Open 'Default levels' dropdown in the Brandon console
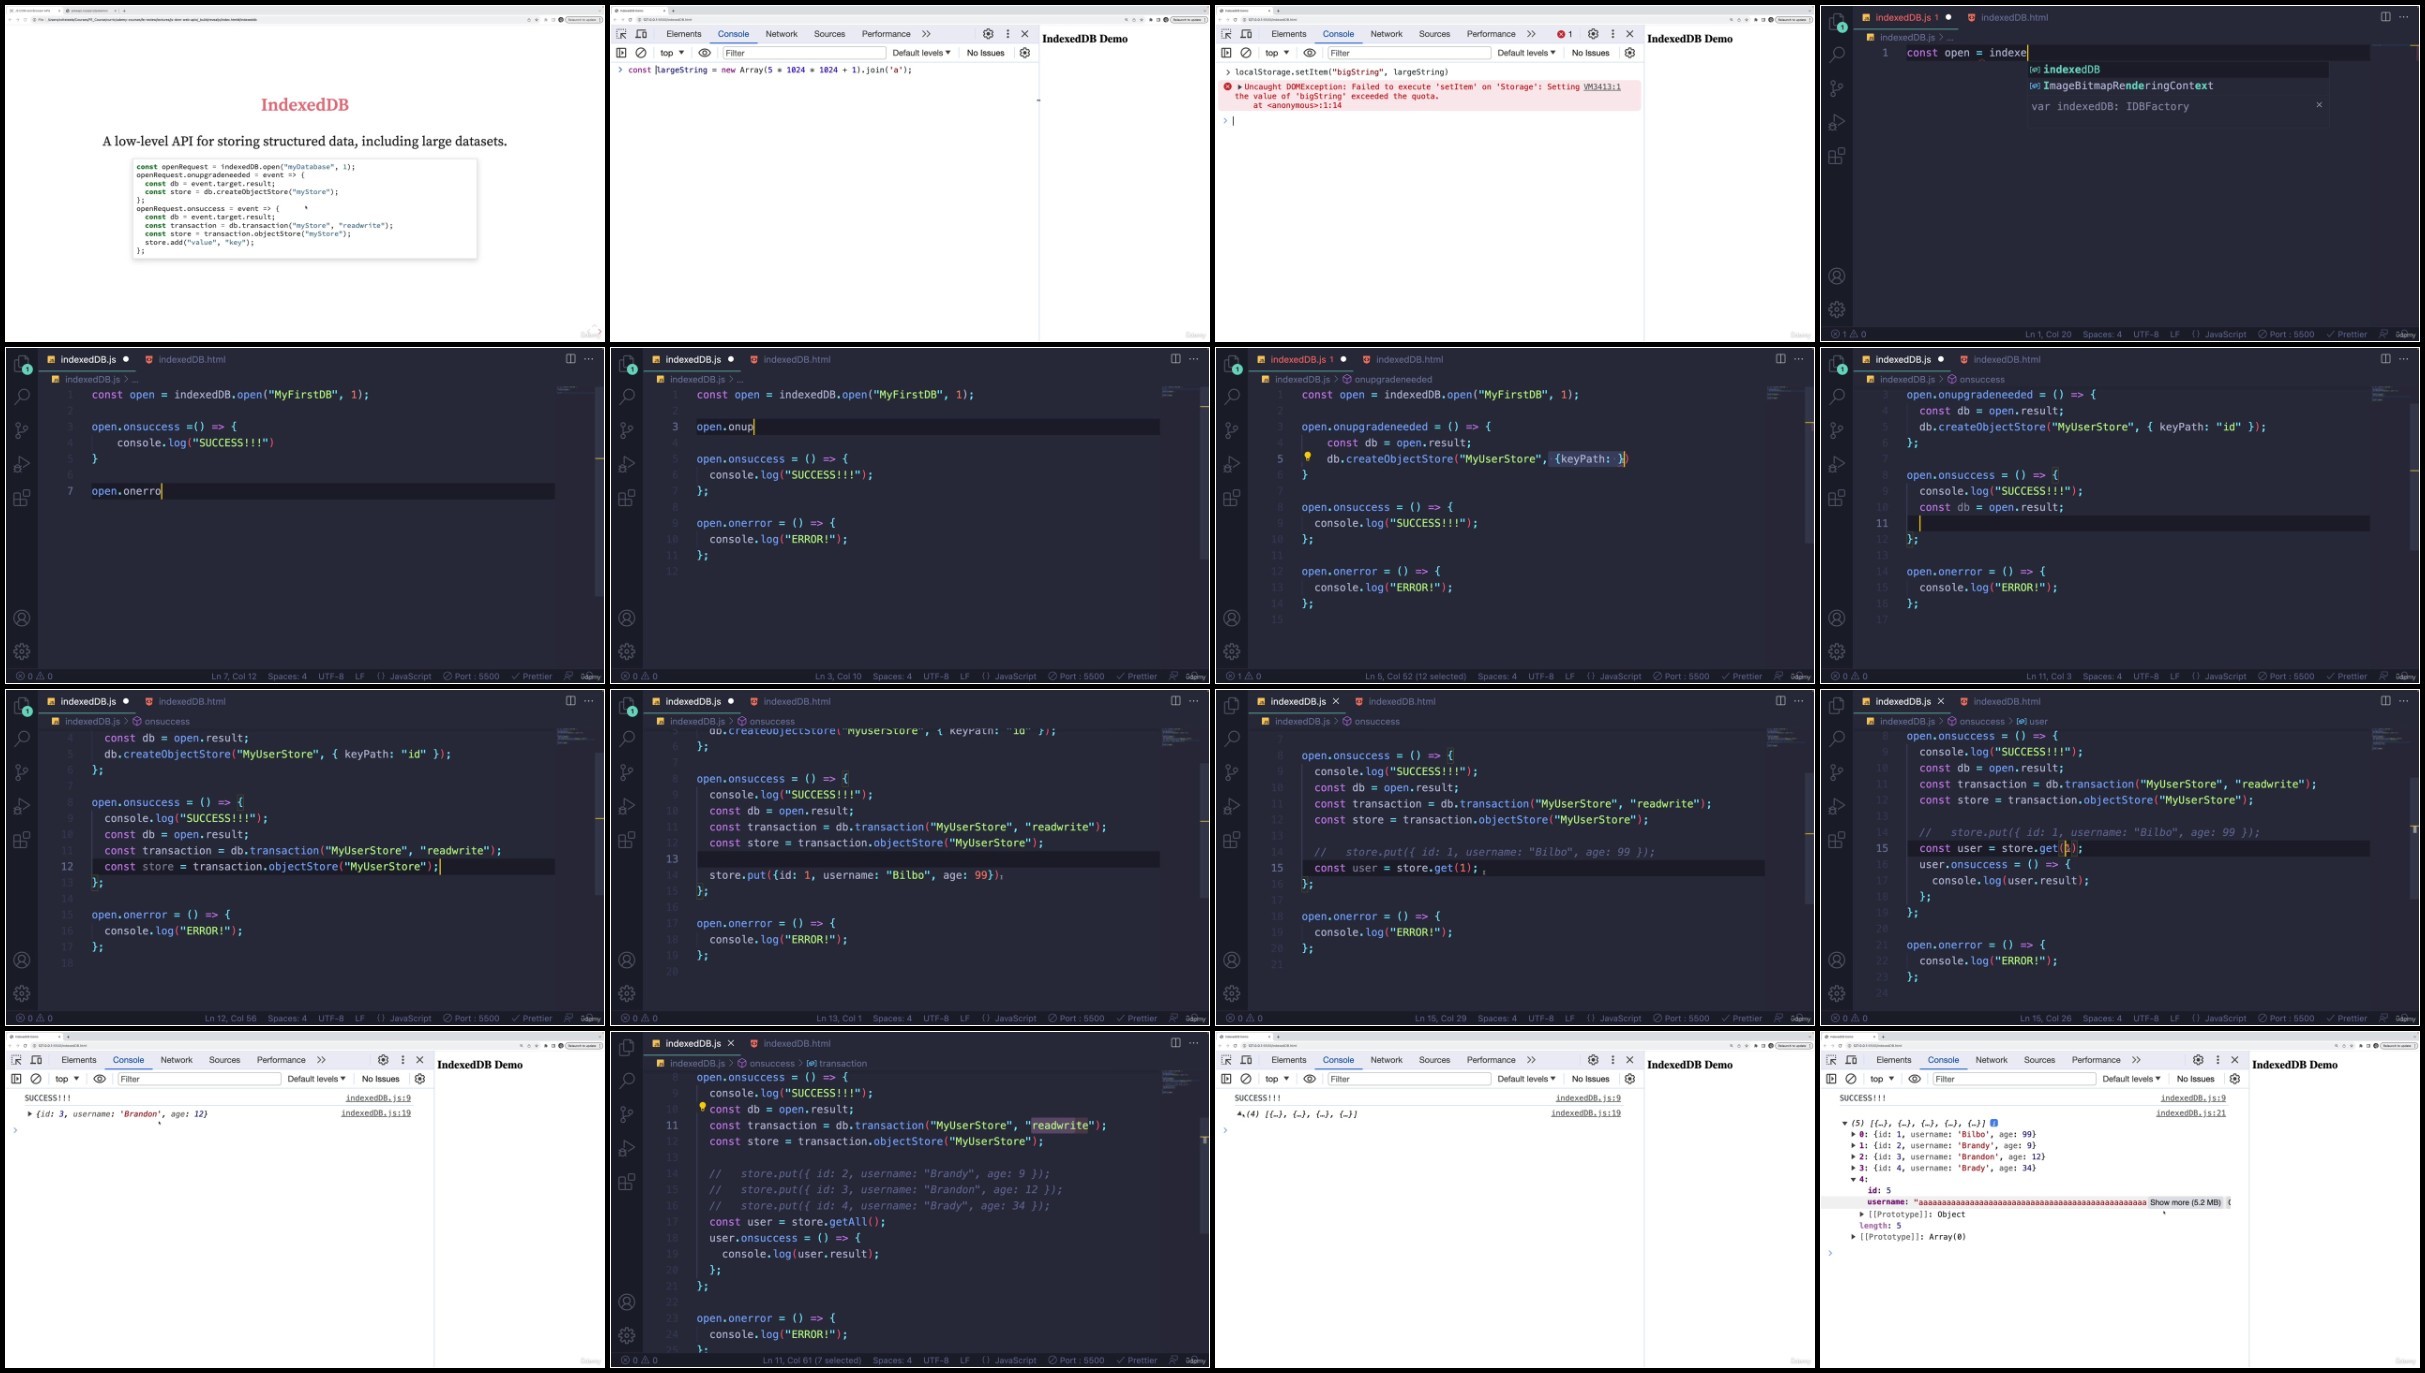This screenshot has height=1373, width=2425. point(316,1079)
